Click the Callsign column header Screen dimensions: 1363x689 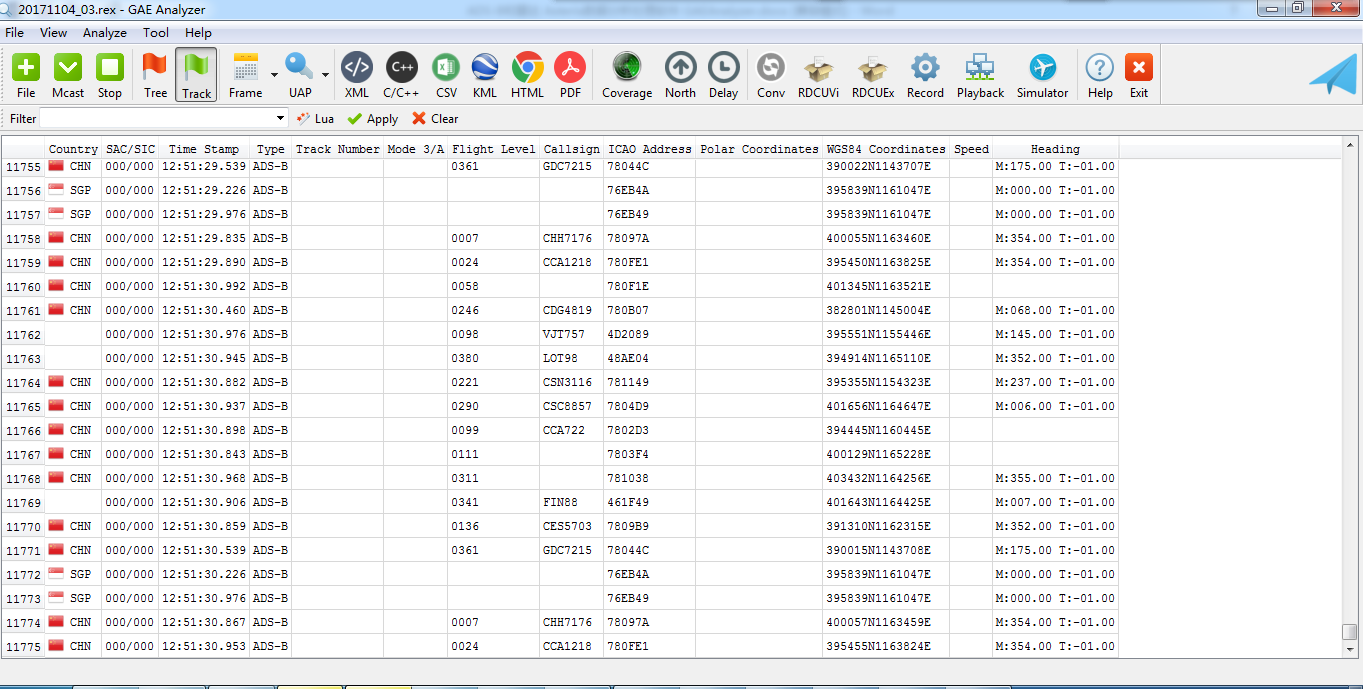[572, 149]
